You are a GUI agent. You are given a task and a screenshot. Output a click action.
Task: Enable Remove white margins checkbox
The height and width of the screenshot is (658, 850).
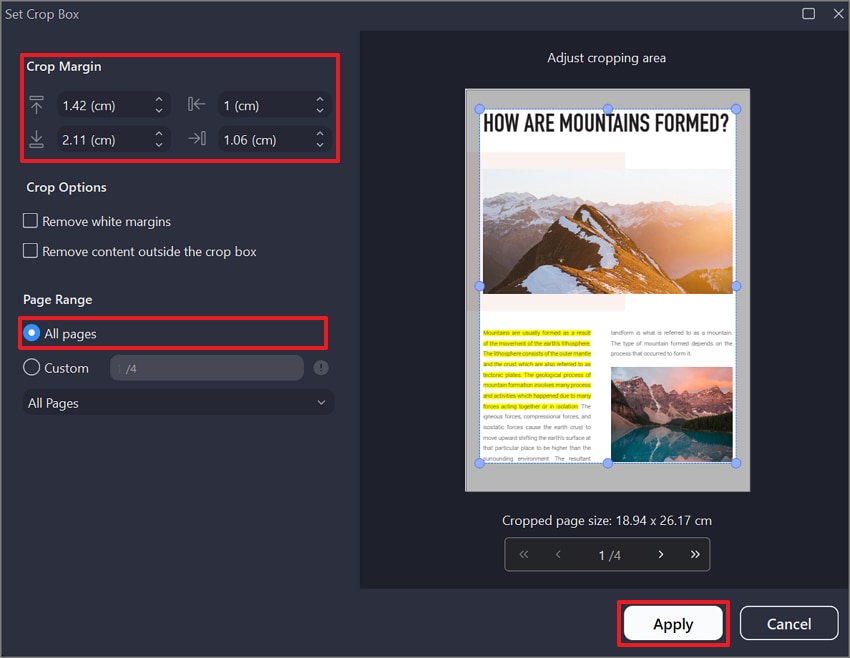click(30, 221)
